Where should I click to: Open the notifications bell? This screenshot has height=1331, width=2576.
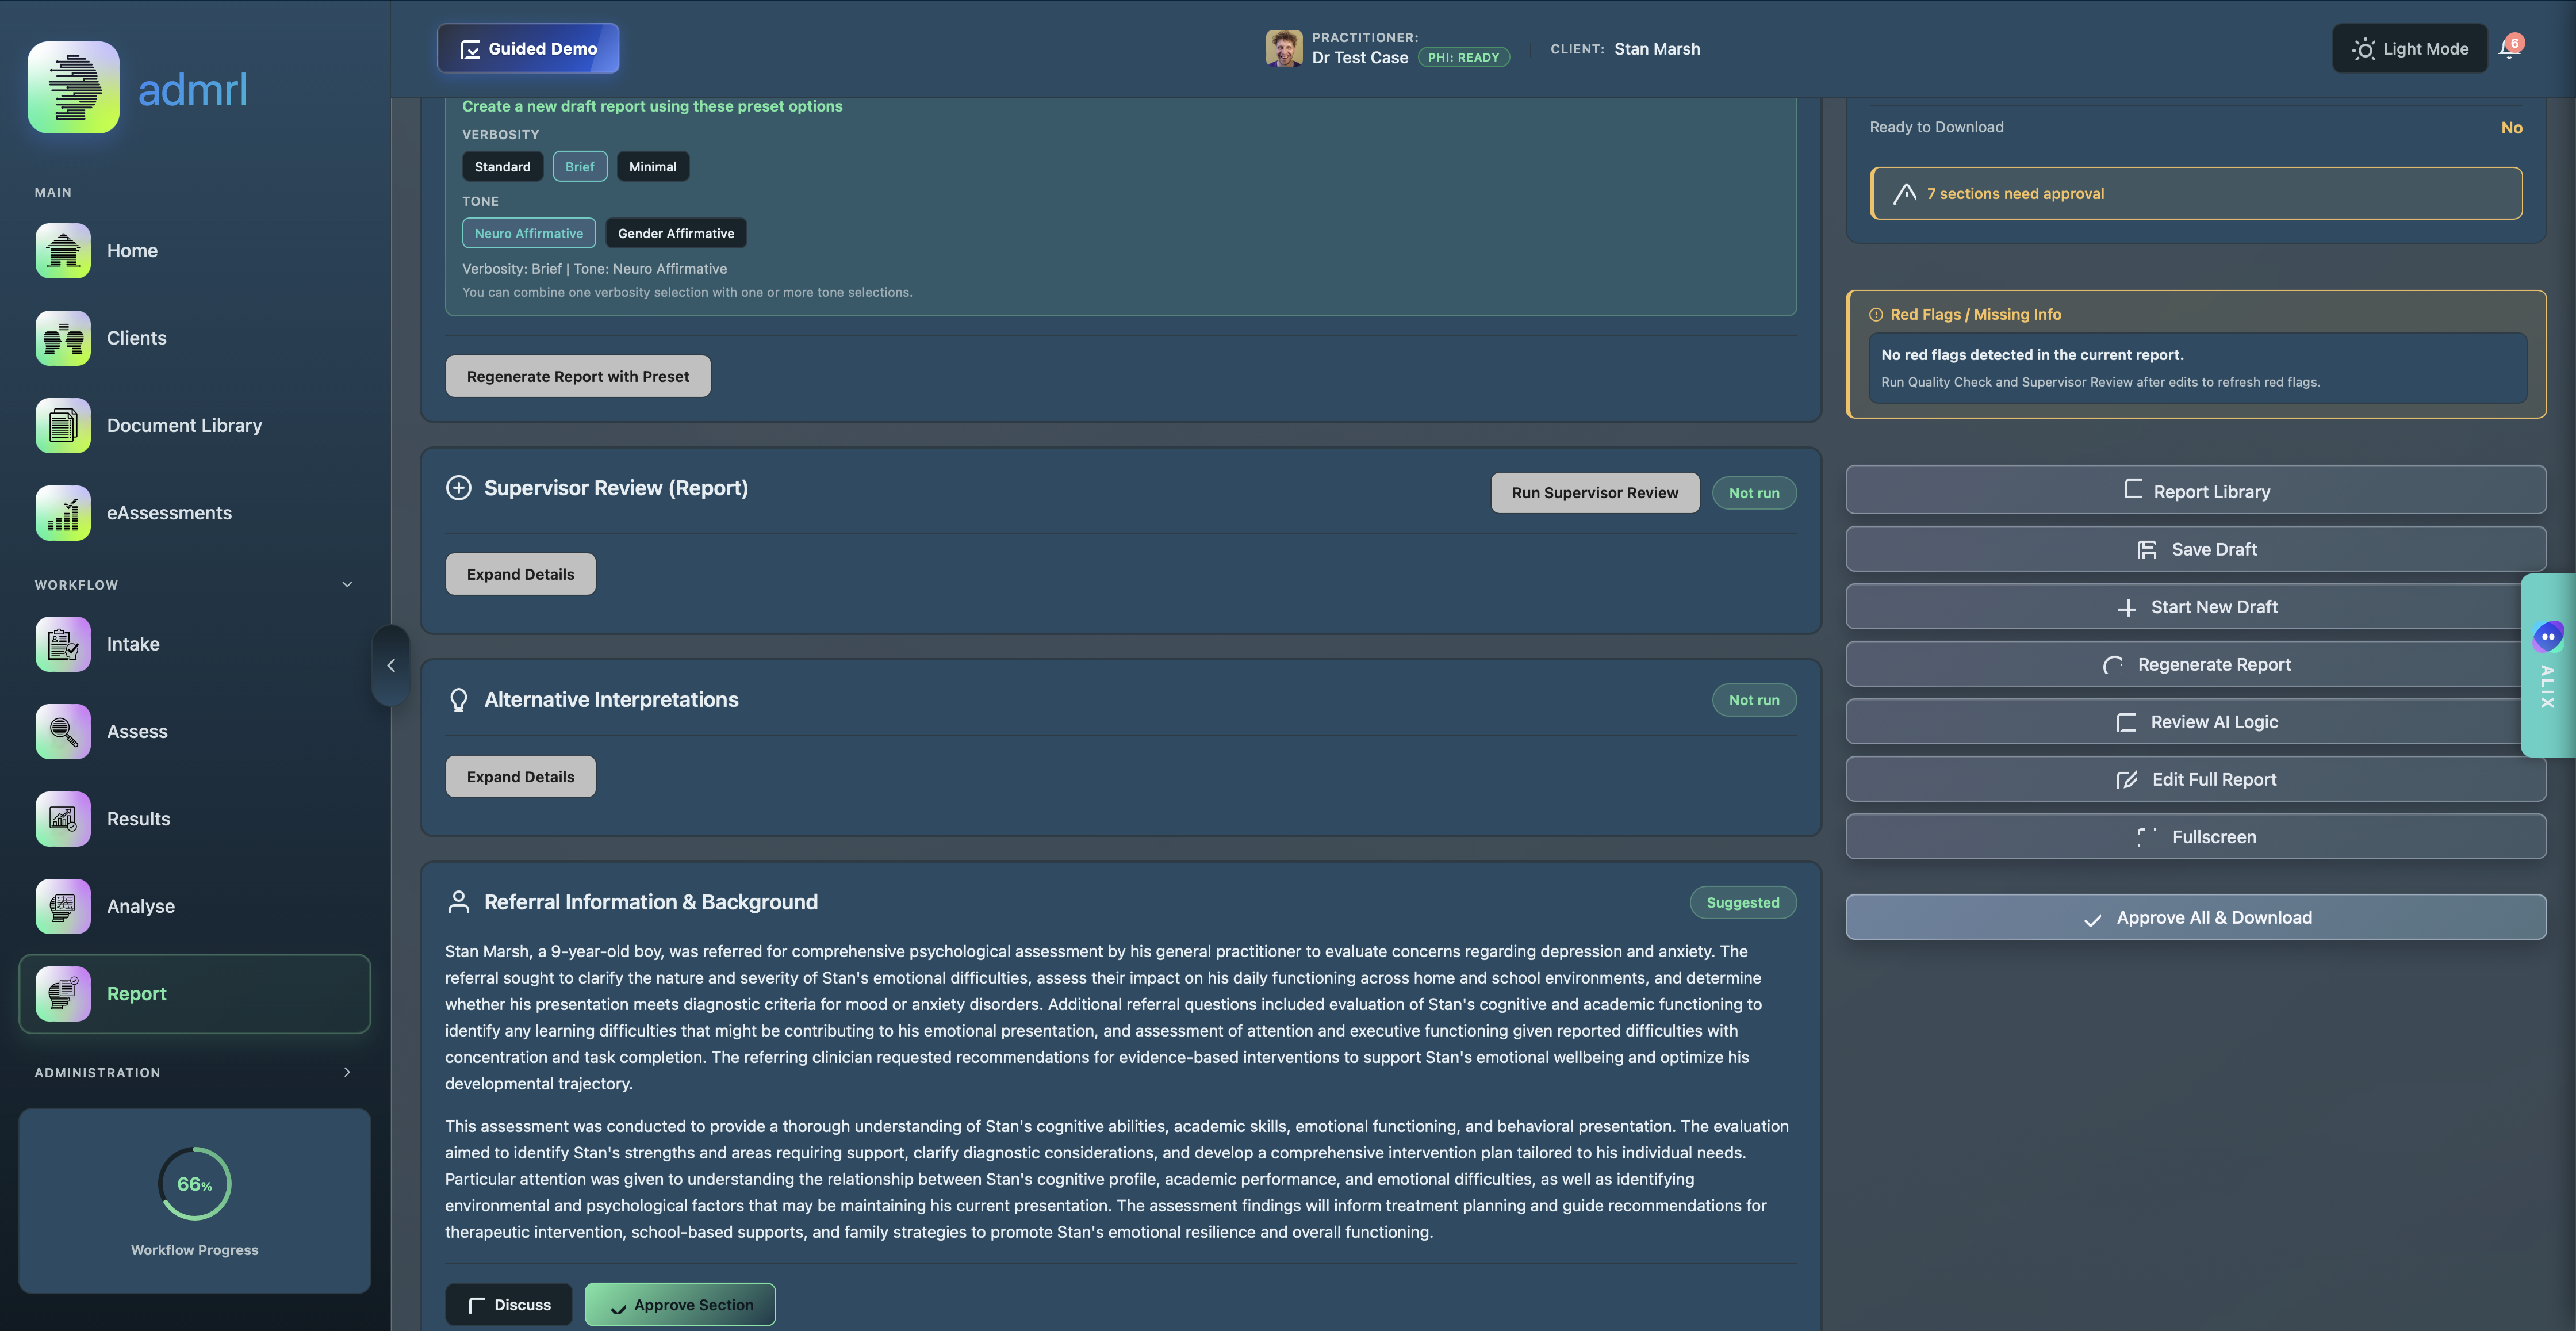click(x=2509, y=48)
